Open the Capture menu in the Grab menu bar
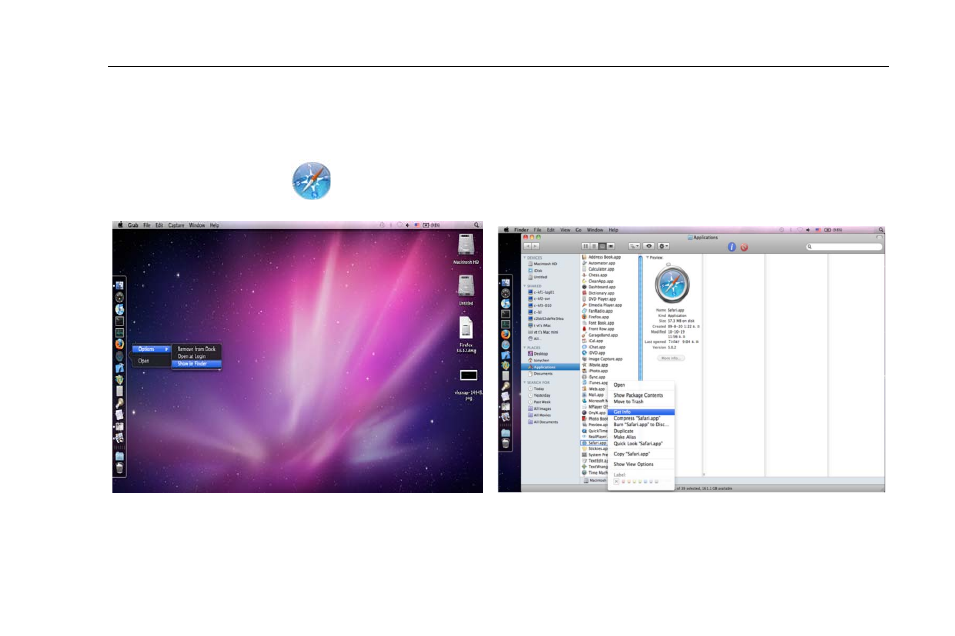The image size is (955, 636). pyautogui.click(x=176, y=225)
